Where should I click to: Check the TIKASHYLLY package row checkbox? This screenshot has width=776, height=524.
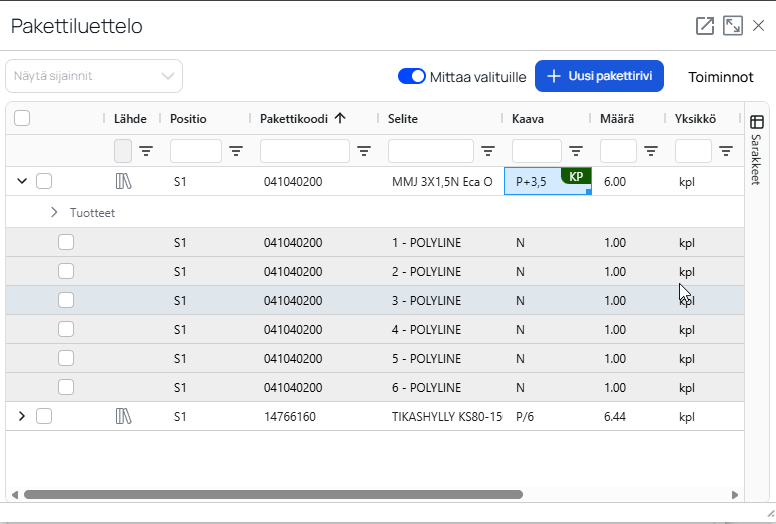pos(44,416)
